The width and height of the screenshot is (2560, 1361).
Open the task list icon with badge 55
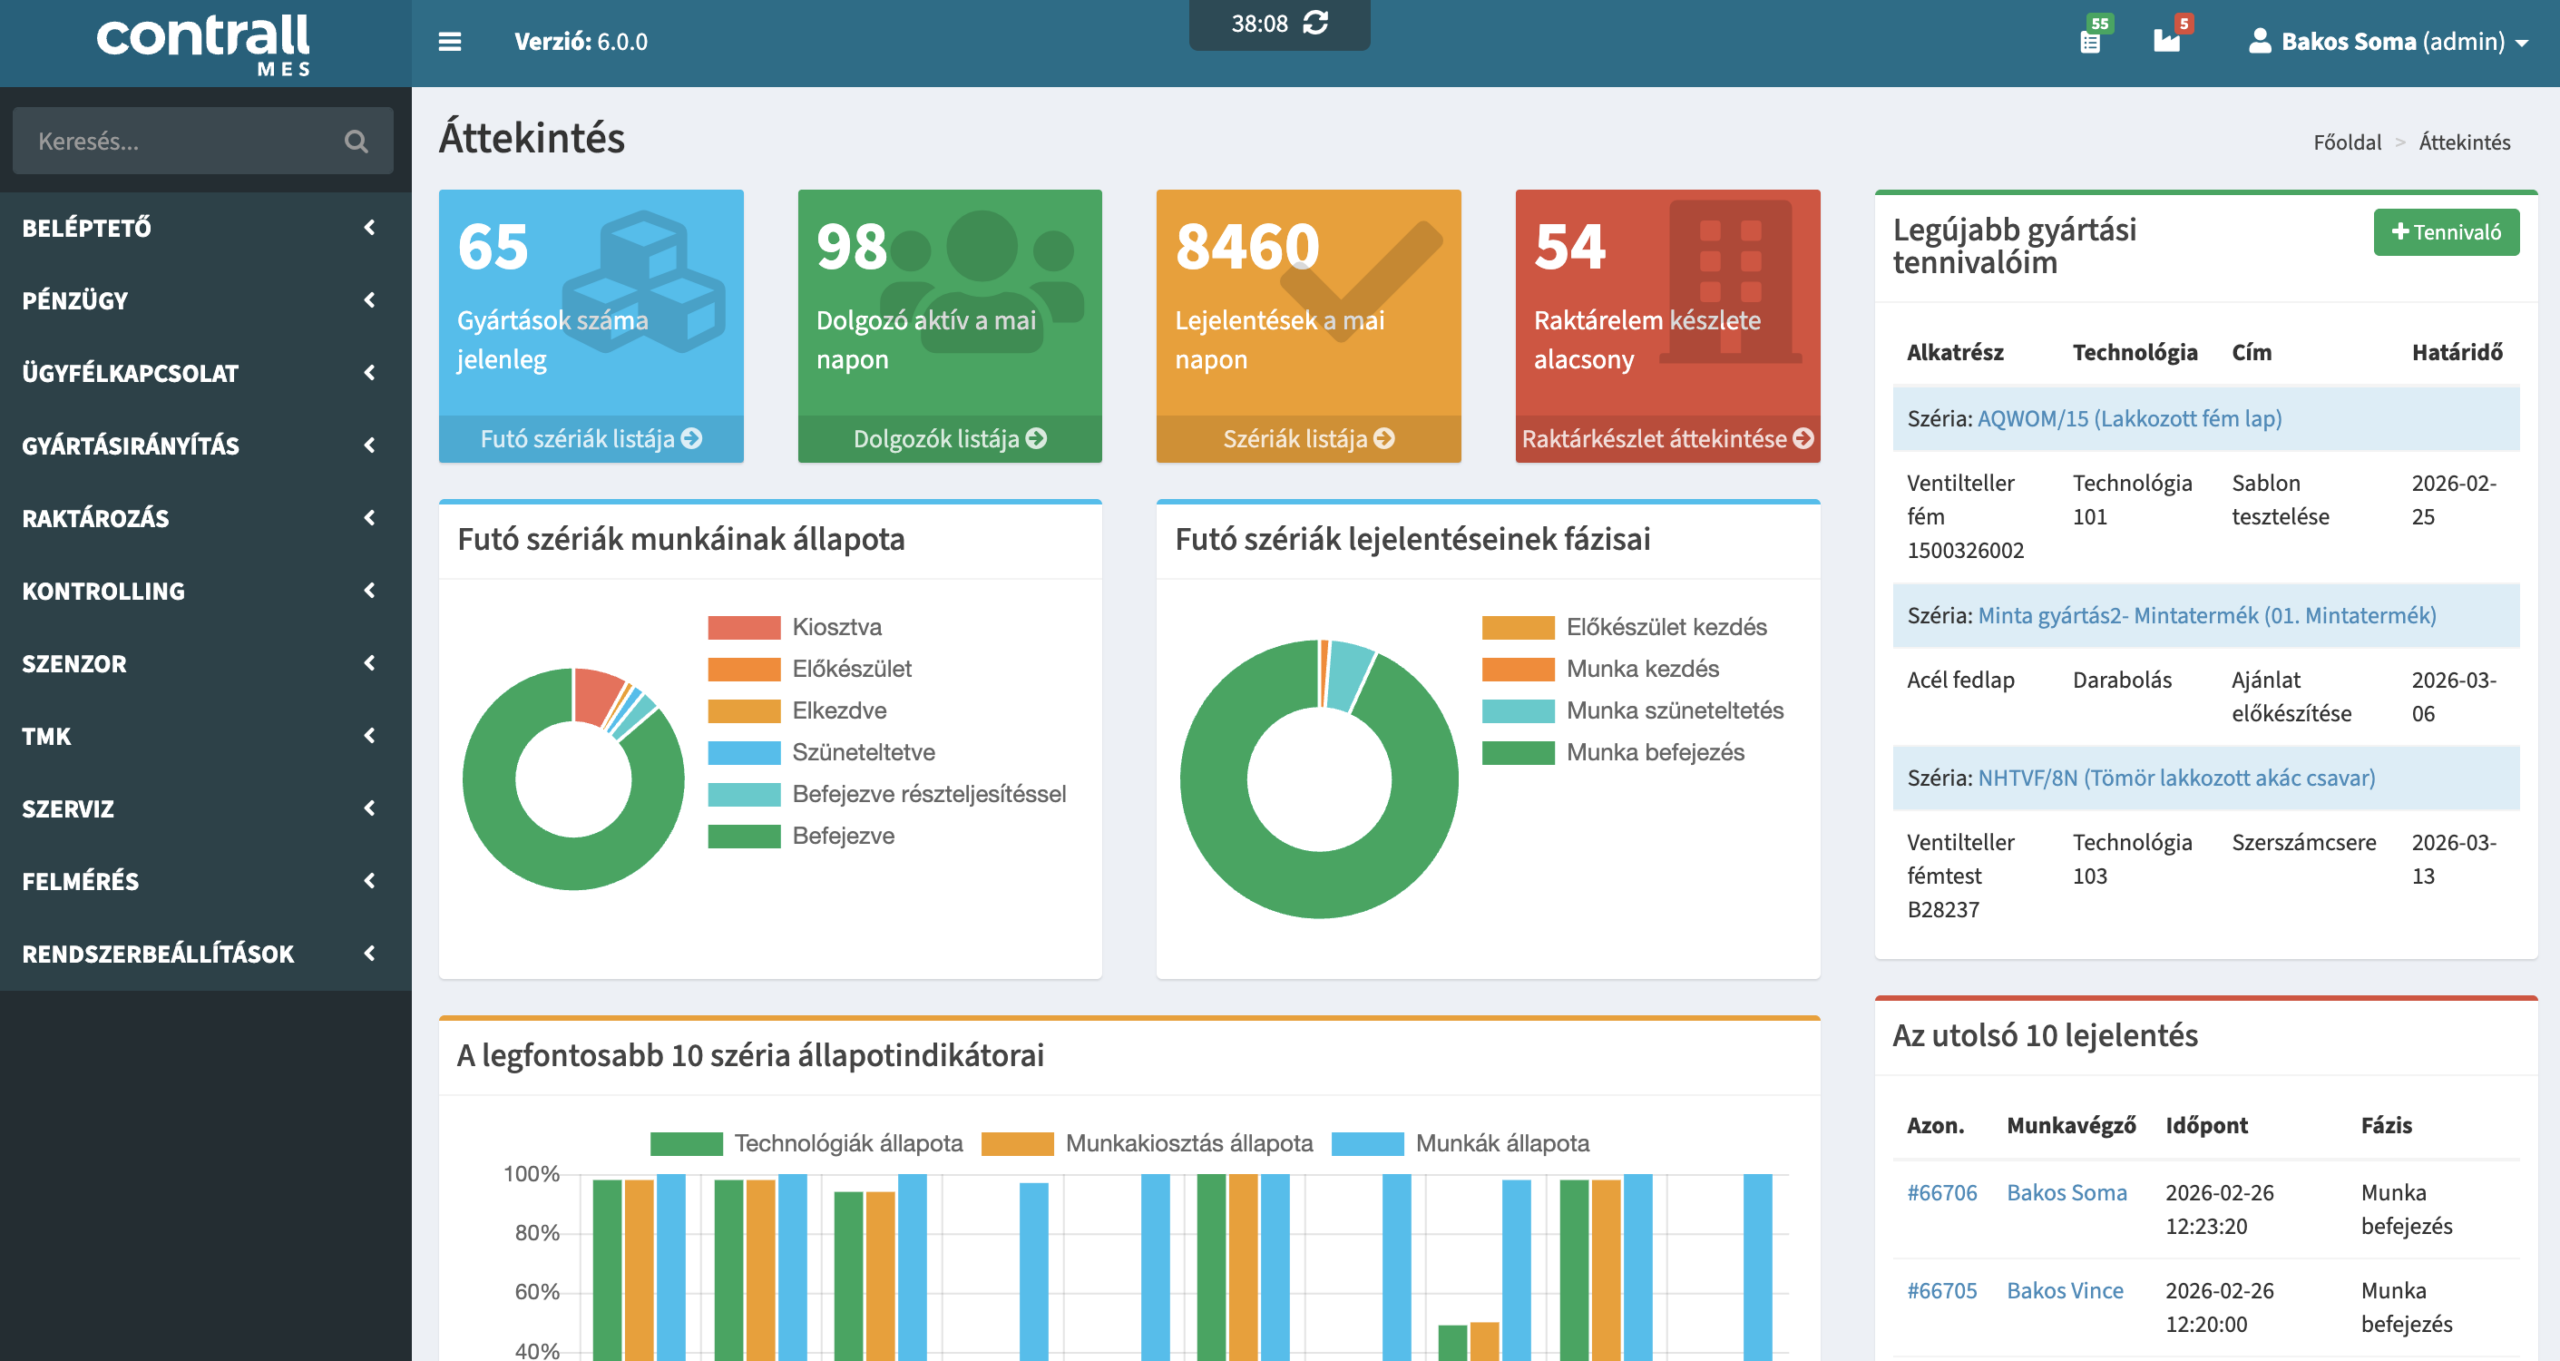click(x=2090, y=41)
